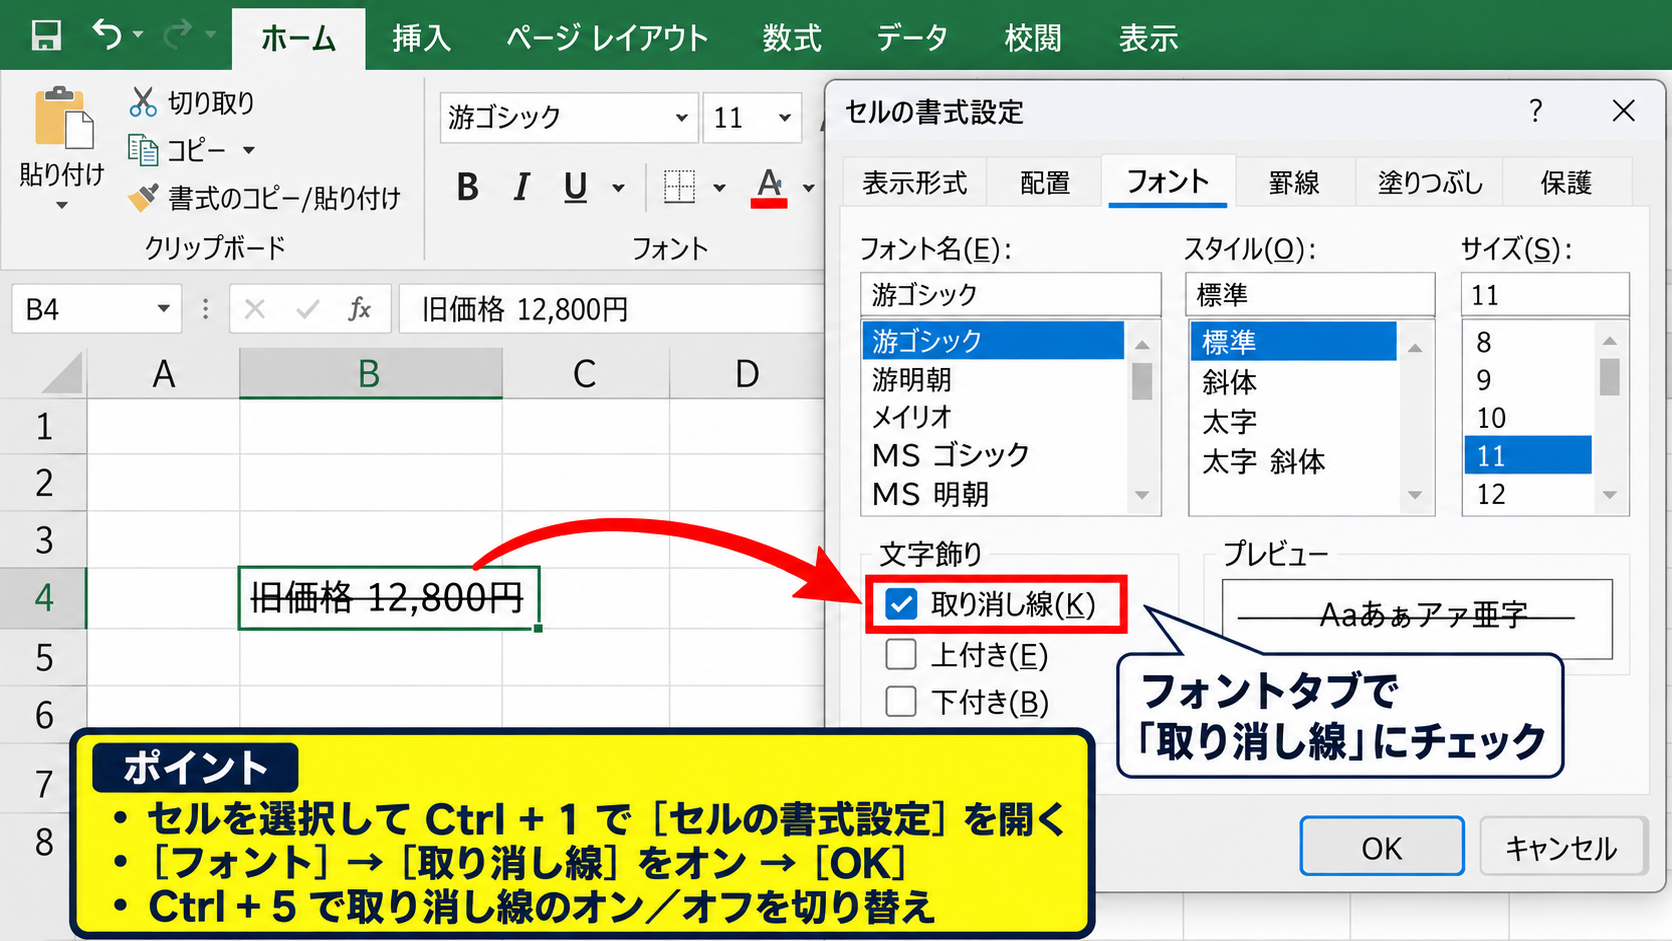Open the ribbon font name dropdown
The width and height of the screenshot is (1672, 941).
(682, 118)
